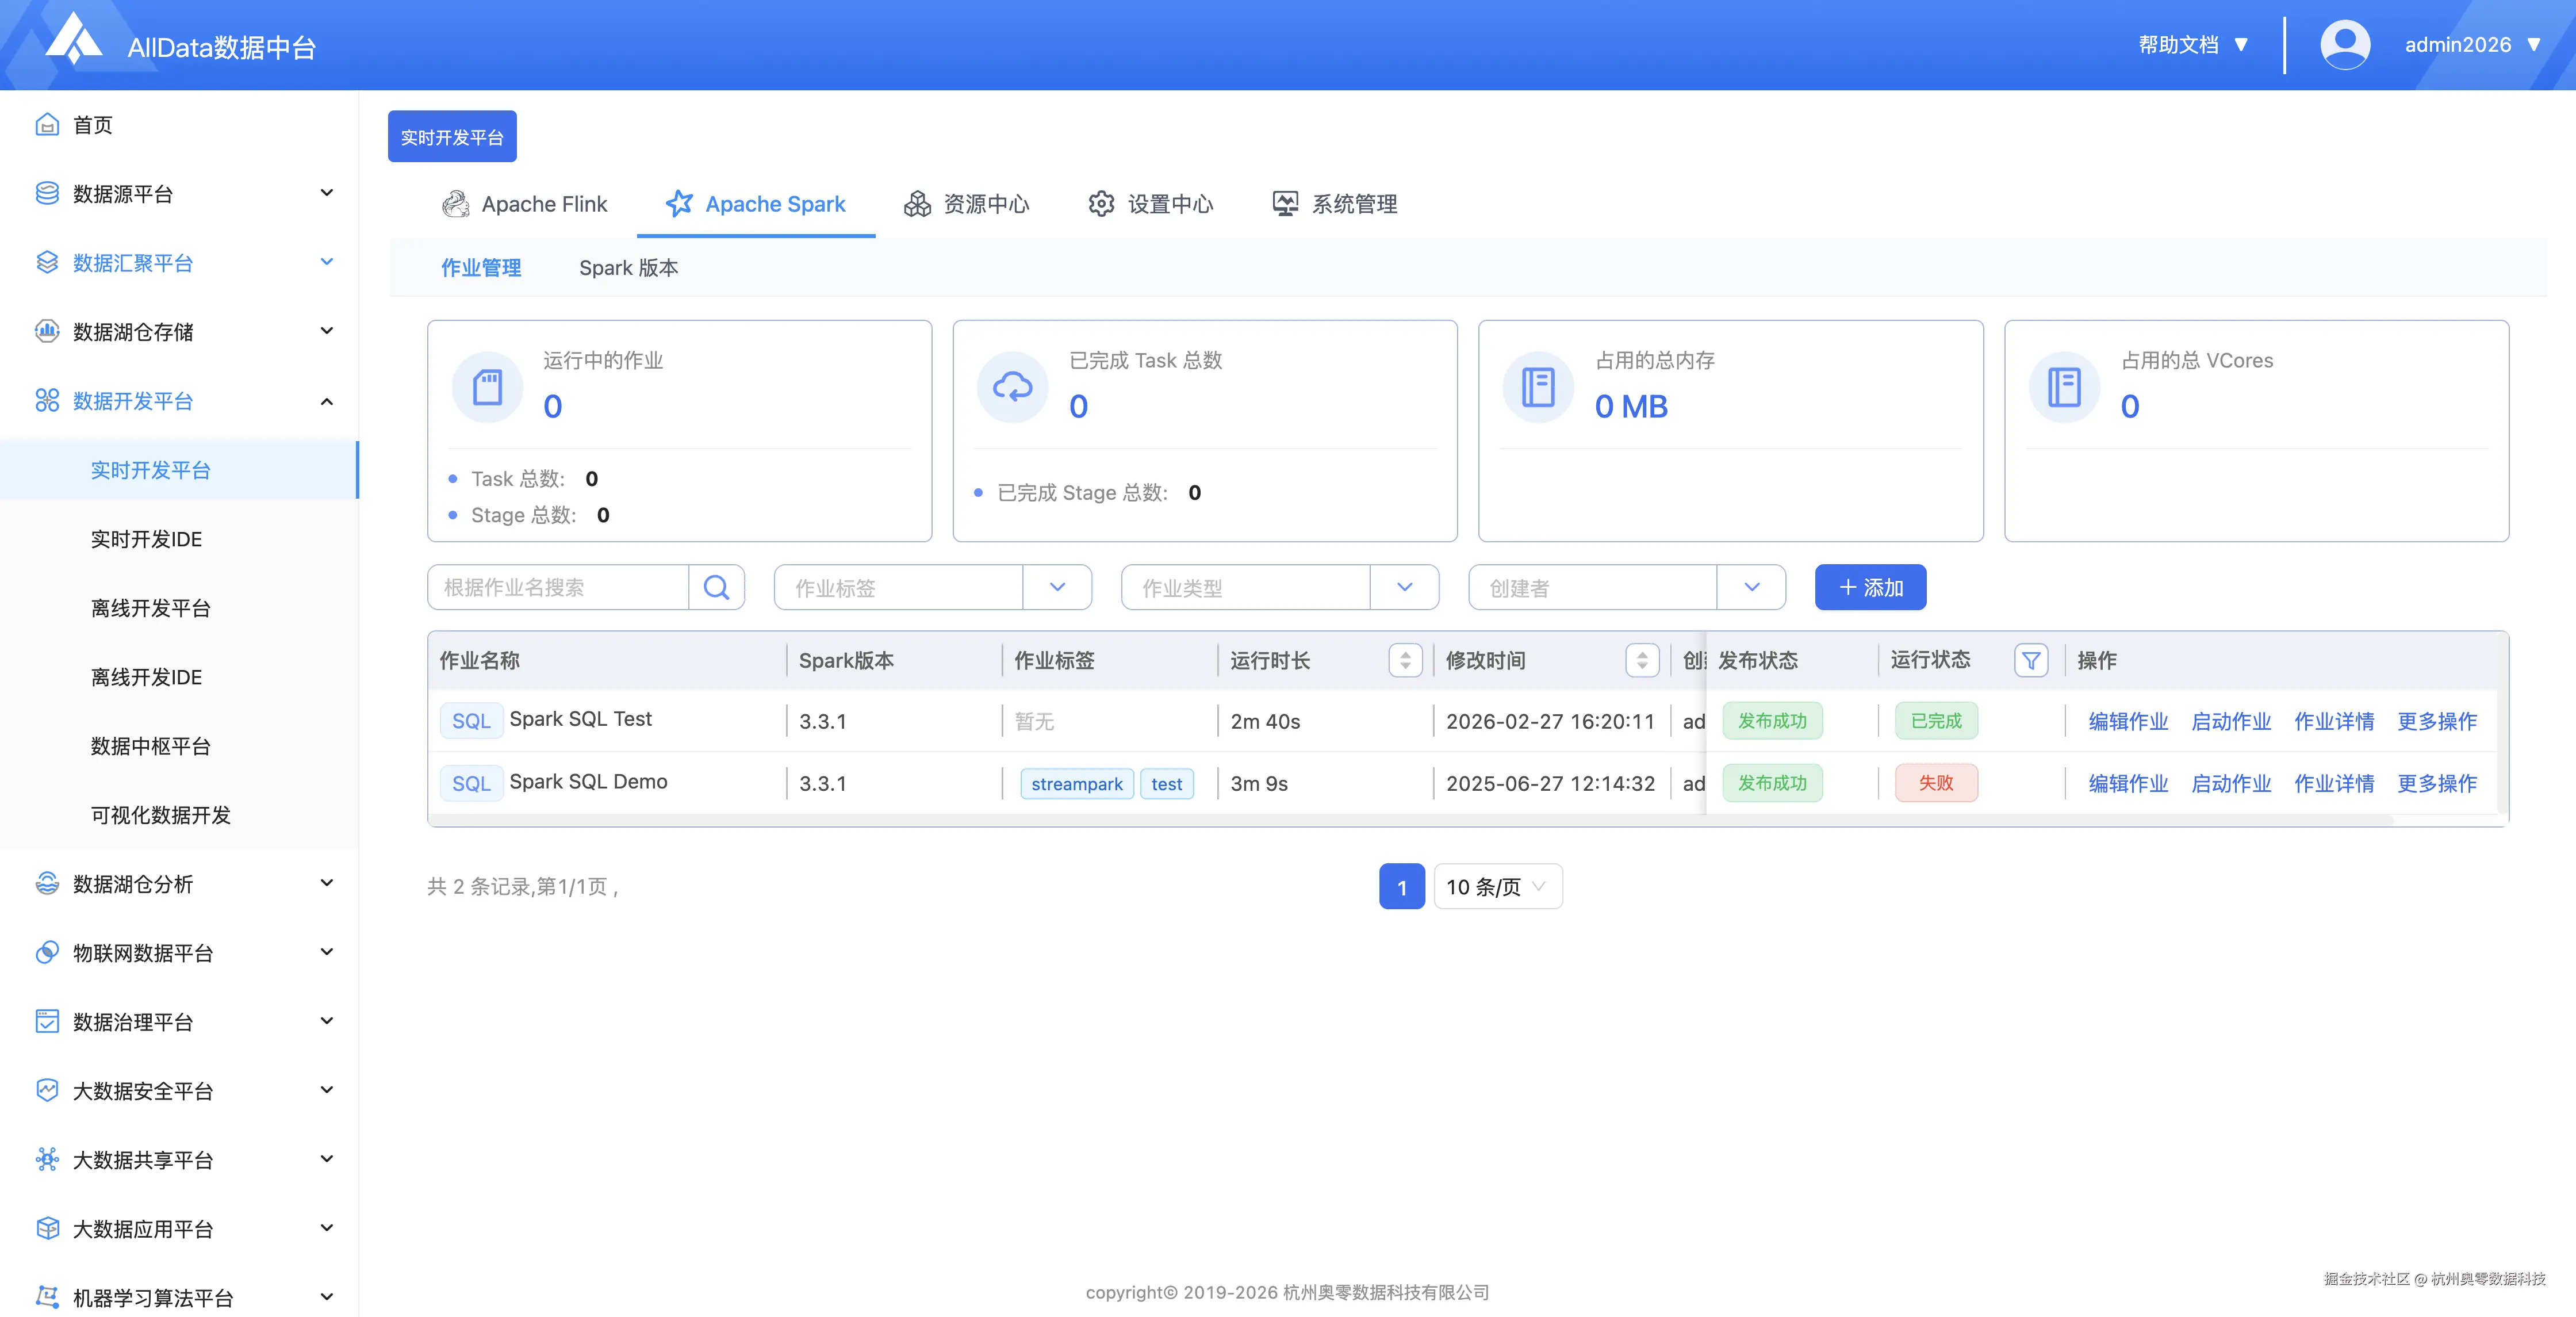The width and height of the screenshot is (2576, 1317).
Task: Click the 数据湖仓存储 chart icon
Action: 47,331
